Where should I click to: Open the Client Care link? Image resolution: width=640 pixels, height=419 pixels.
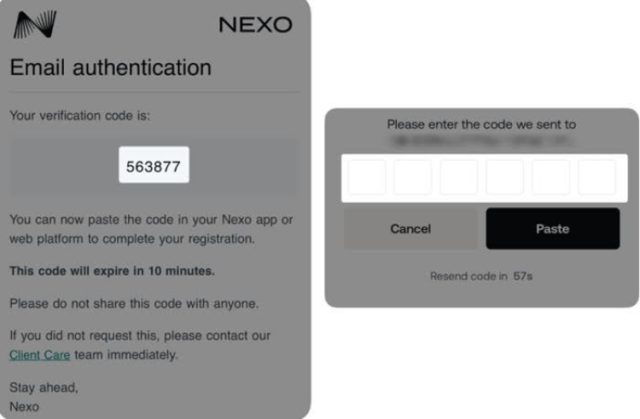tap(40, 354)
